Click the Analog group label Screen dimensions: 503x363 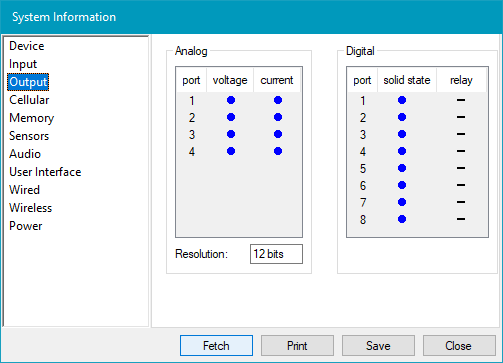pos(191,51)
